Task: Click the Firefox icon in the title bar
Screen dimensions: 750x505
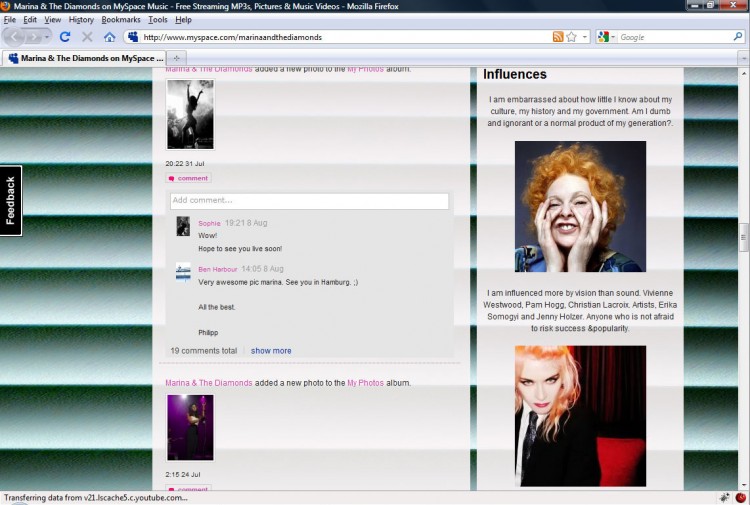Action: coord(5,6)
